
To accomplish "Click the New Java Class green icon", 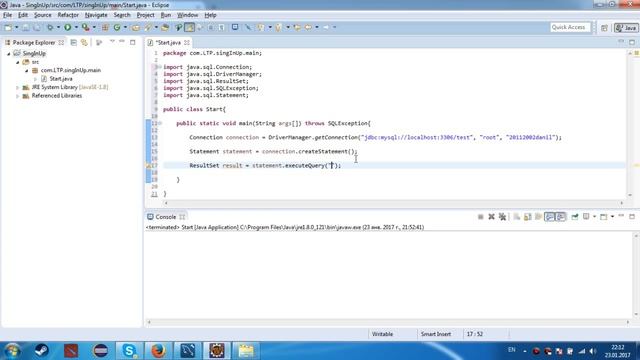I will coord(117,27).
